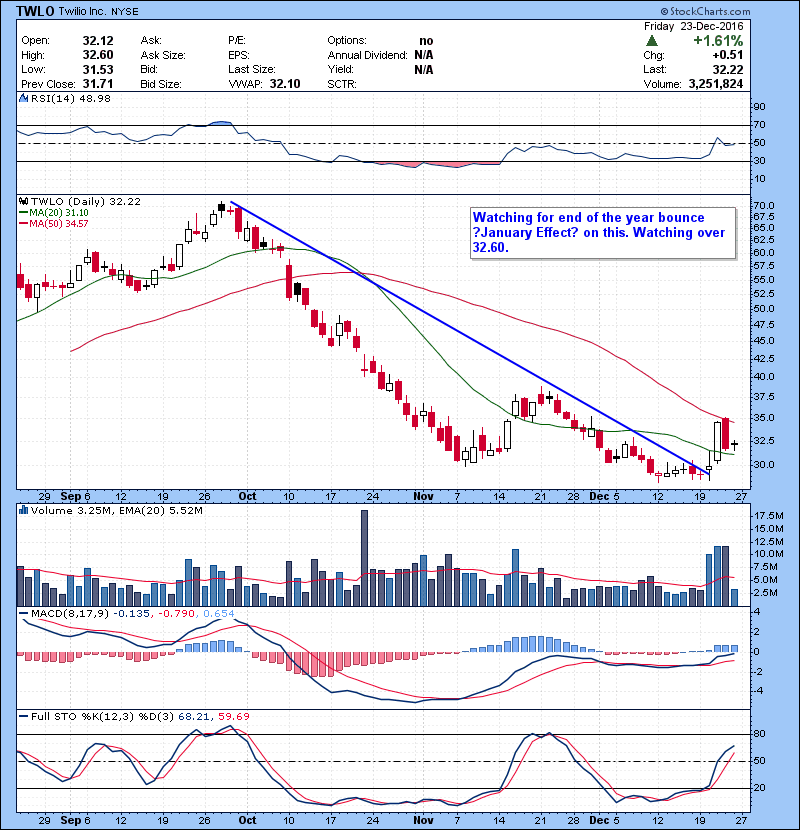This screenshot has width=800, height=830.
Task: Click the Open value 32.12
Action: tap(98, 41)
